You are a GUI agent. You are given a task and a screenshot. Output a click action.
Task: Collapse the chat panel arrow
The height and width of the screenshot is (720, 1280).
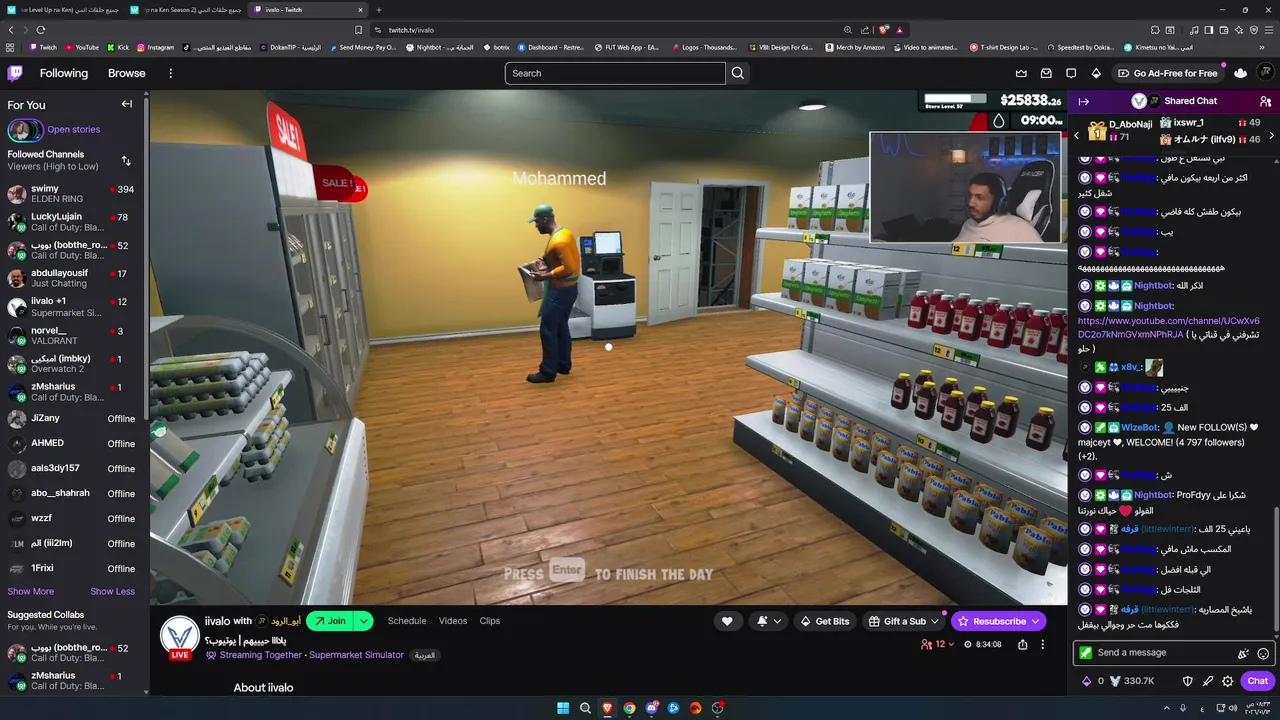point(1083,101)
